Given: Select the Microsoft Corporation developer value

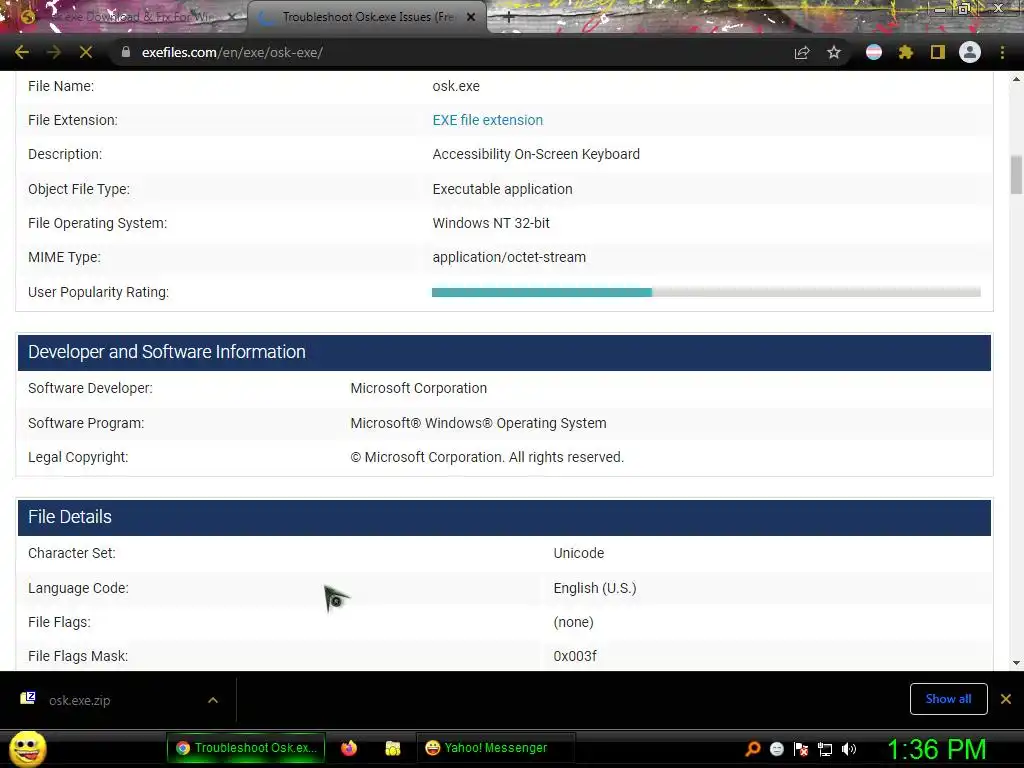Looking at the screenshot, I should coord(419,388).
